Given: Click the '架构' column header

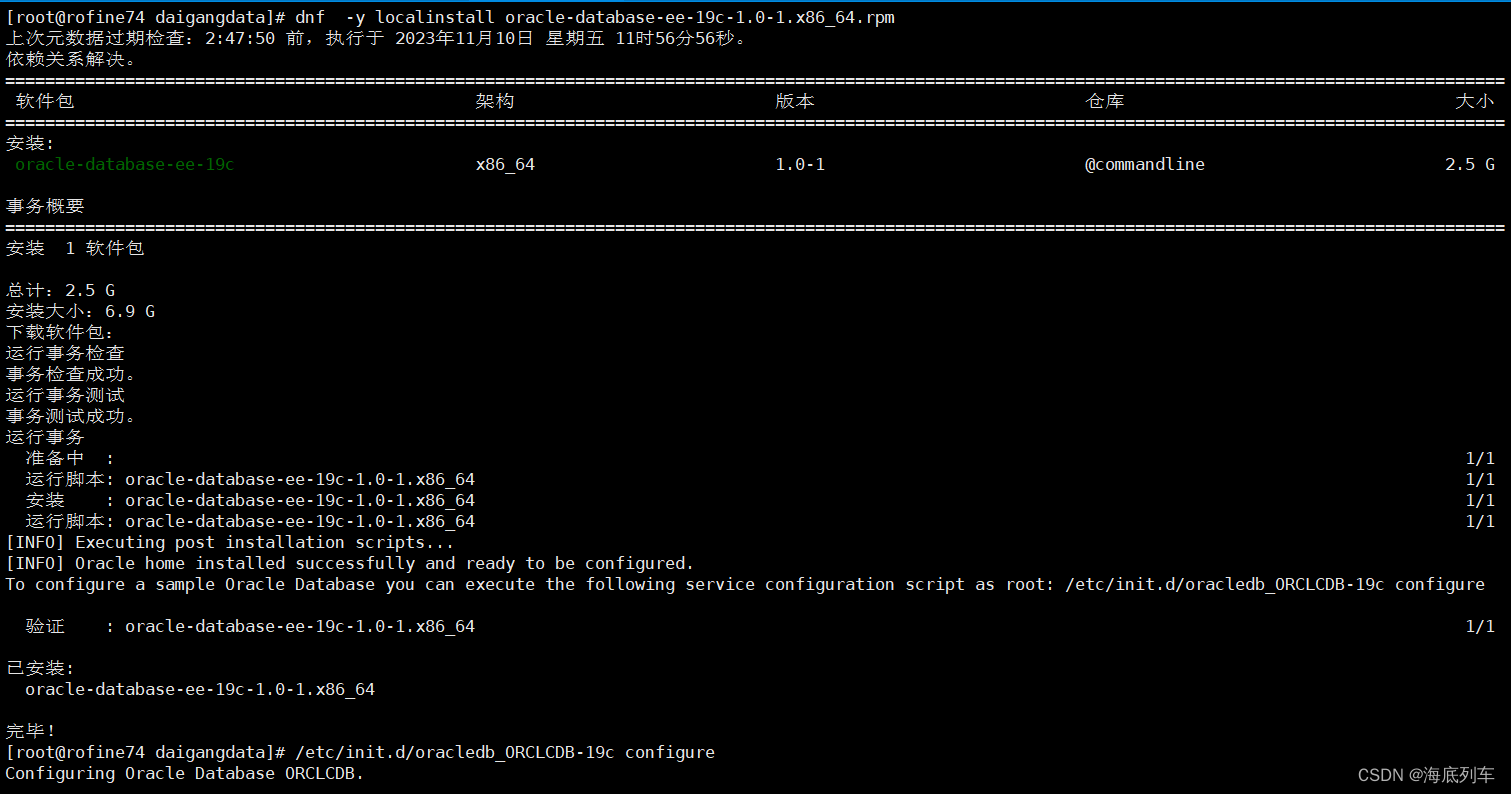Looking at the screenshot, I should coord(495,101).
